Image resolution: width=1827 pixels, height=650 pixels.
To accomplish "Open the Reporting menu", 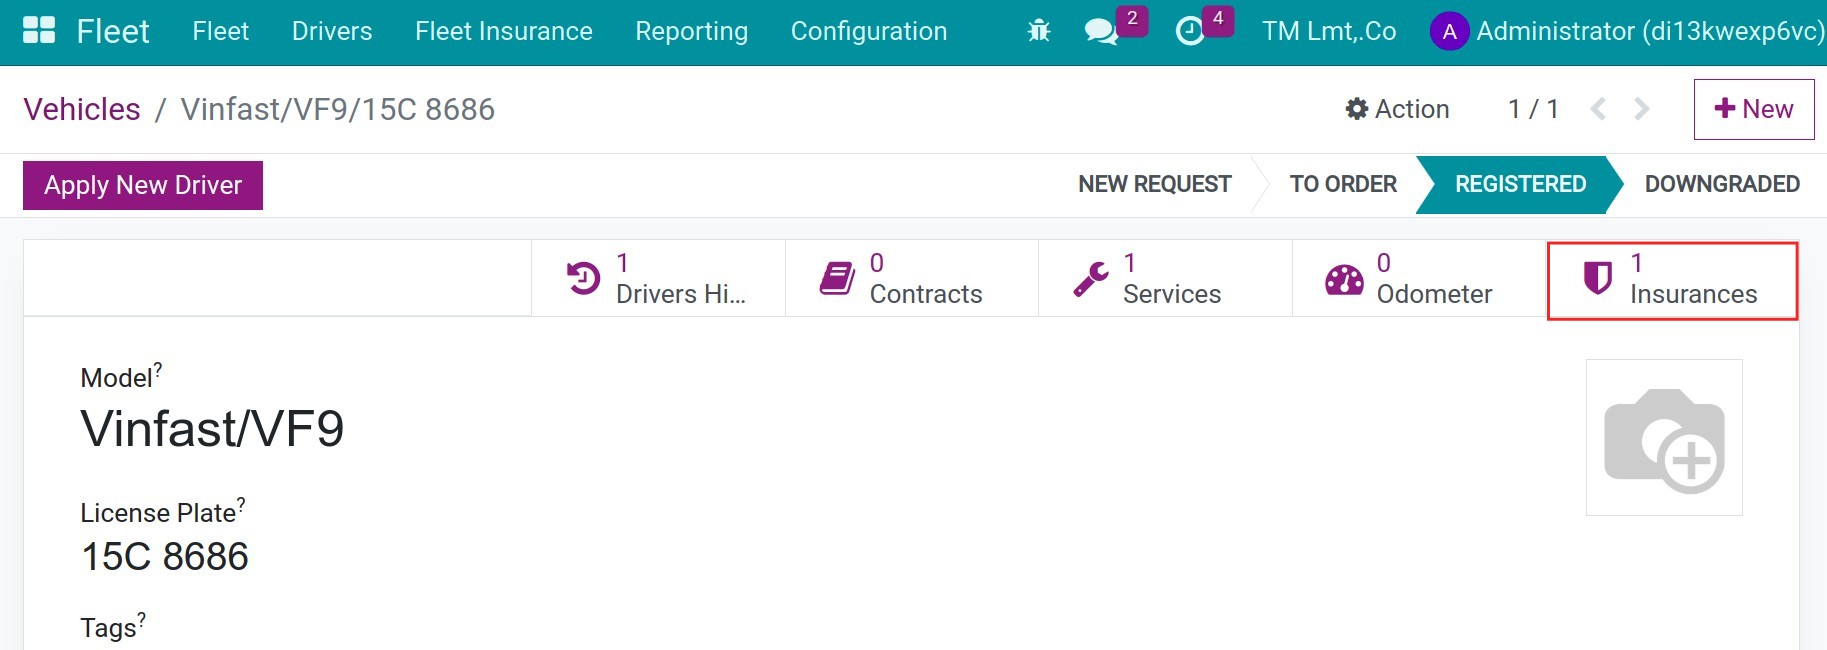I will point(692,32).
